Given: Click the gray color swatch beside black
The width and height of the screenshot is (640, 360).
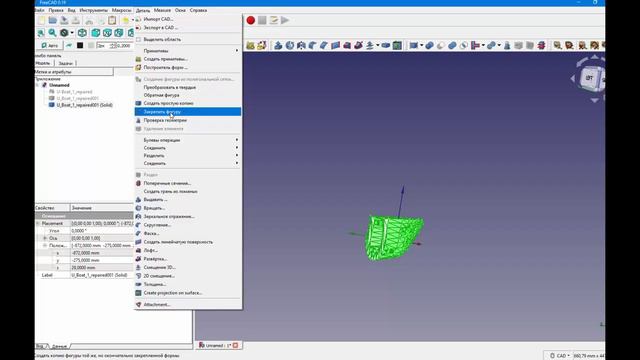Looking at the screenshot, I should pos(91,45).
